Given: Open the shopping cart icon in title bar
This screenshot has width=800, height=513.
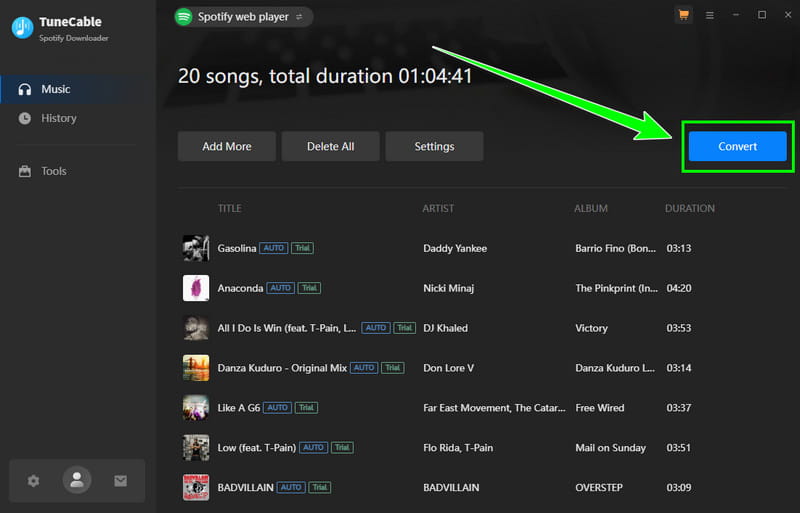Looking at the screenshot, I should 684,15.
